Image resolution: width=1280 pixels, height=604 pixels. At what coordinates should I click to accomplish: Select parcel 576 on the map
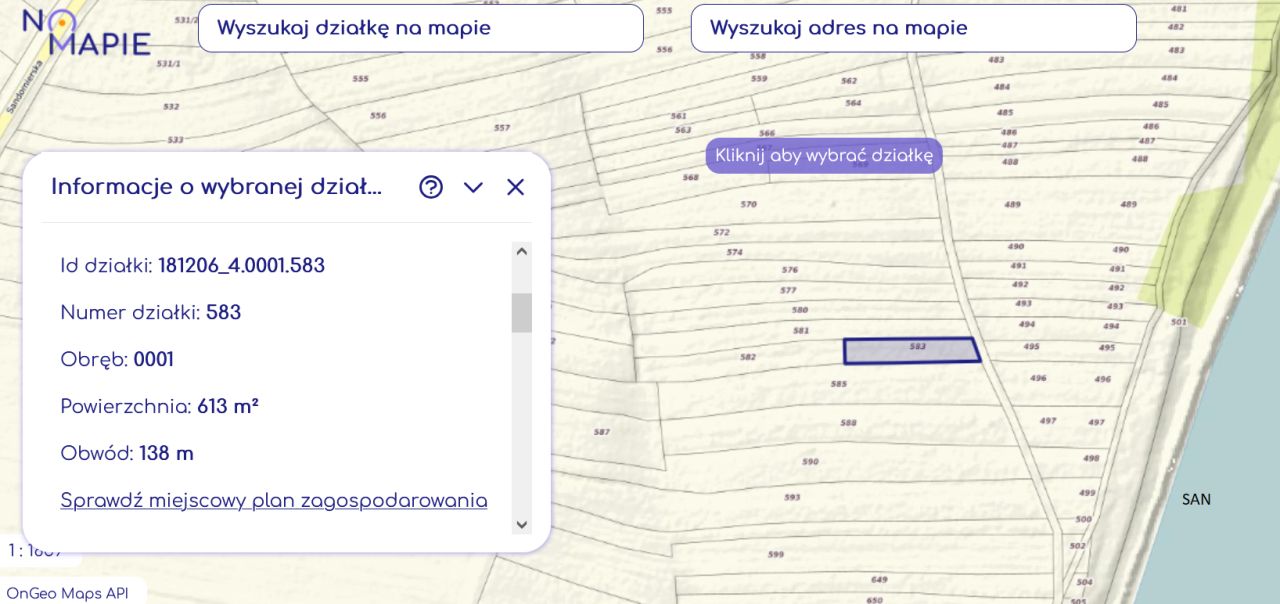pos(790,270)
